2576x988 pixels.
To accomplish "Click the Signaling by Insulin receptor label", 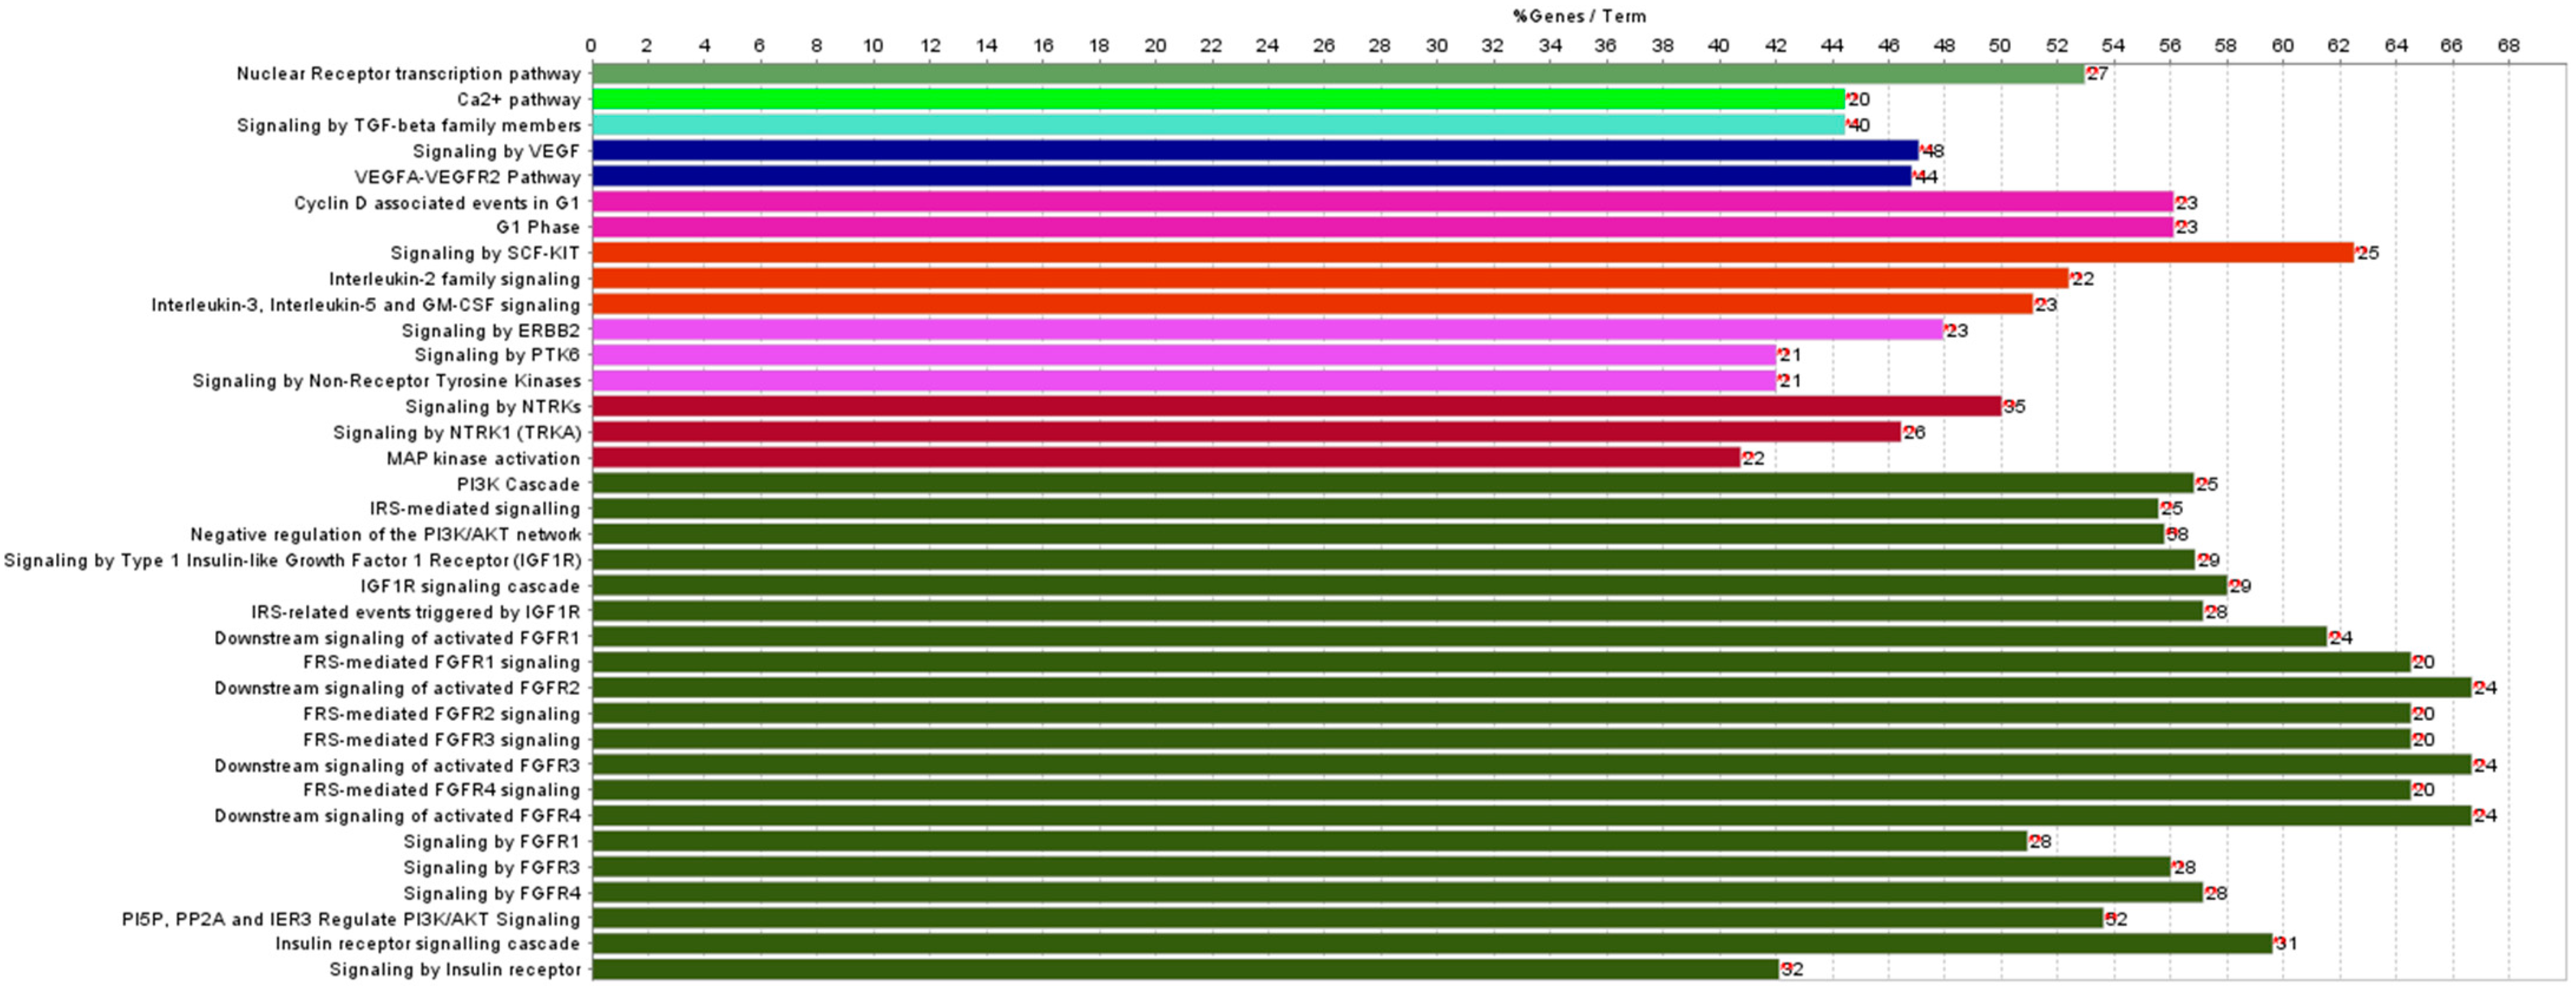I will tap(455, 969).
